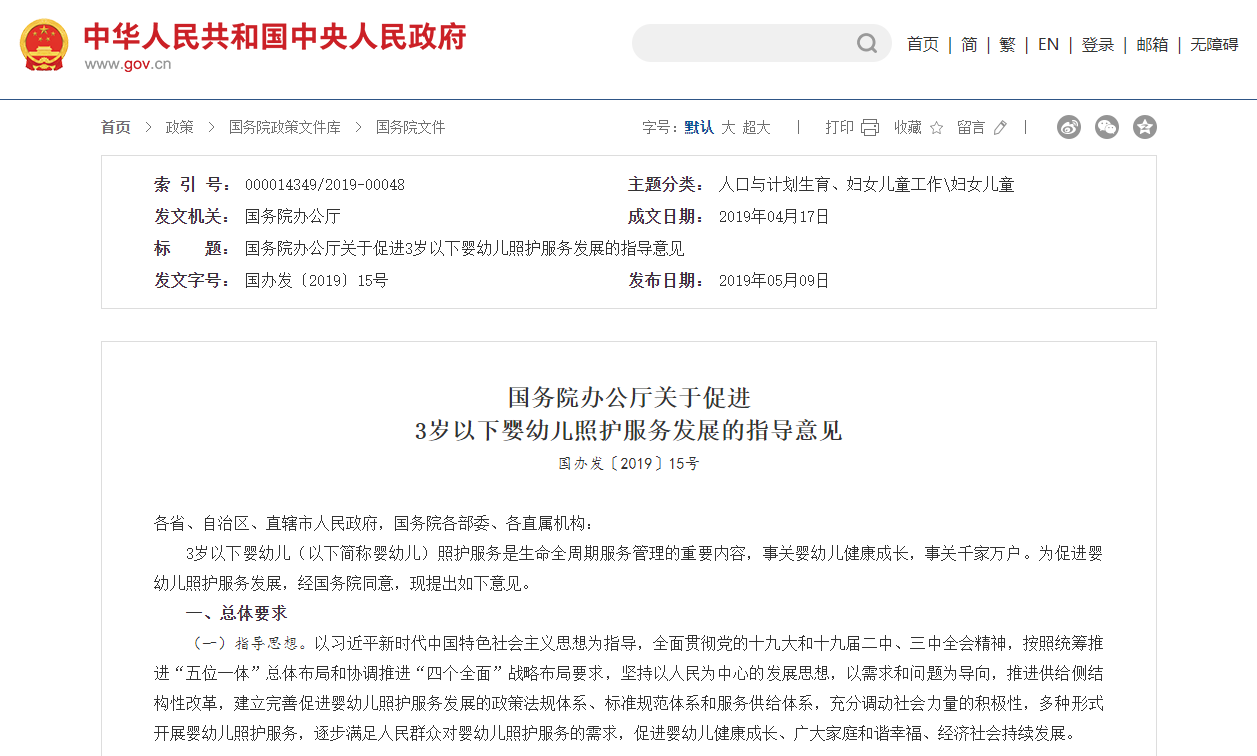Viewport: 1257px width, 756px height.
Task: Set font size to 默认
Action: [699, 127]
